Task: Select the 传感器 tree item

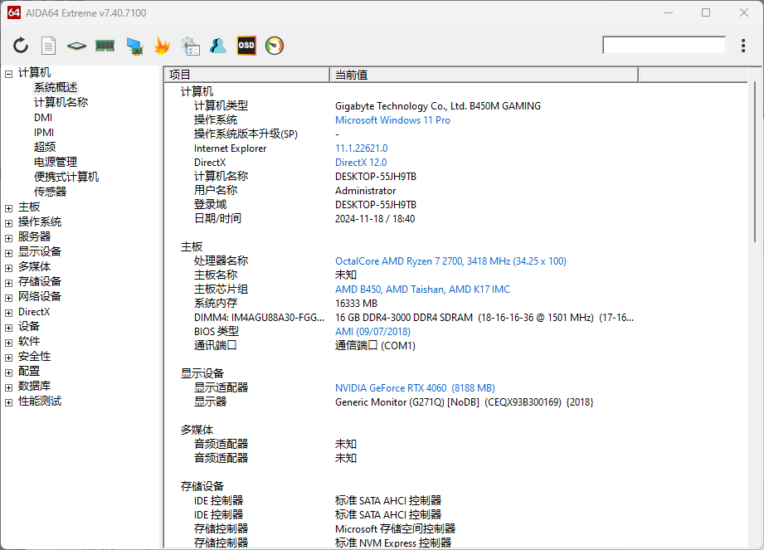Action: (x=50, y=191)
